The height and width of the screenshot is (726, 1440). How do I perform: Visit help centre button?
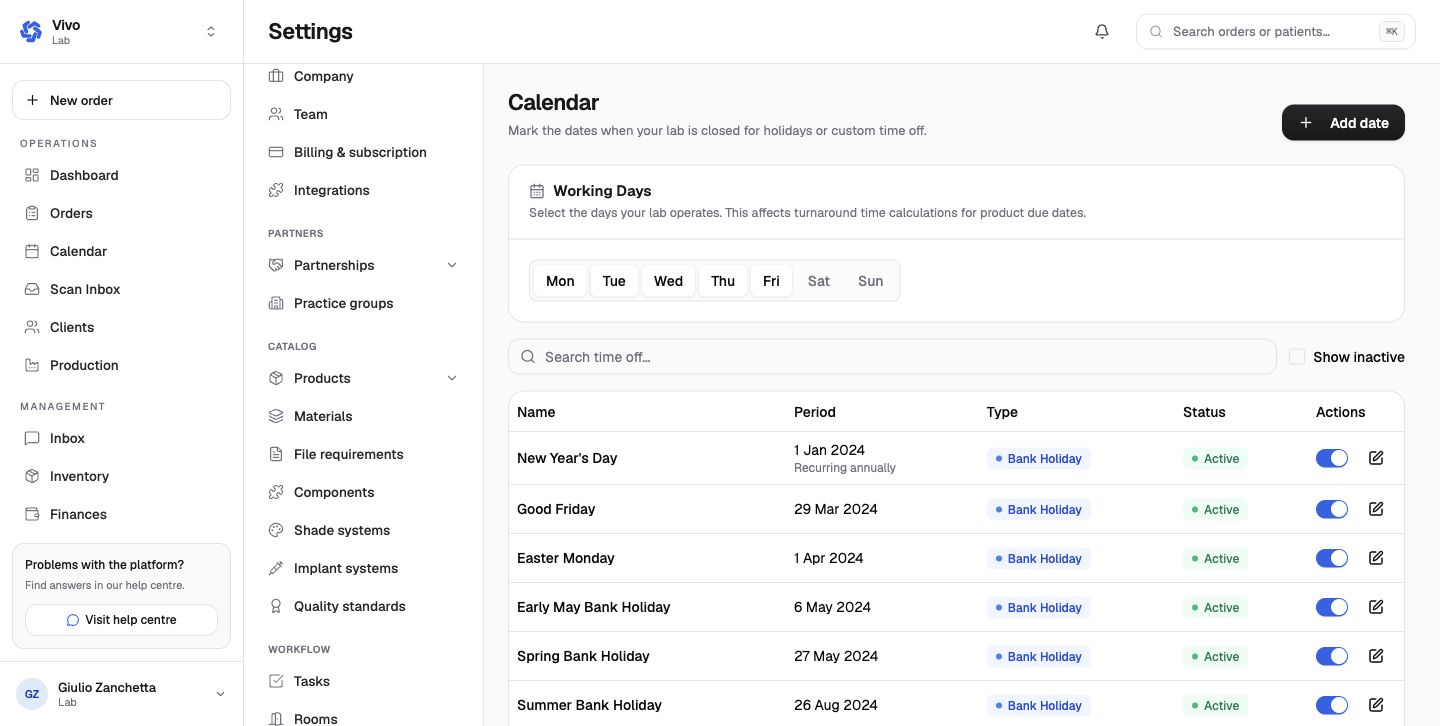121,620
